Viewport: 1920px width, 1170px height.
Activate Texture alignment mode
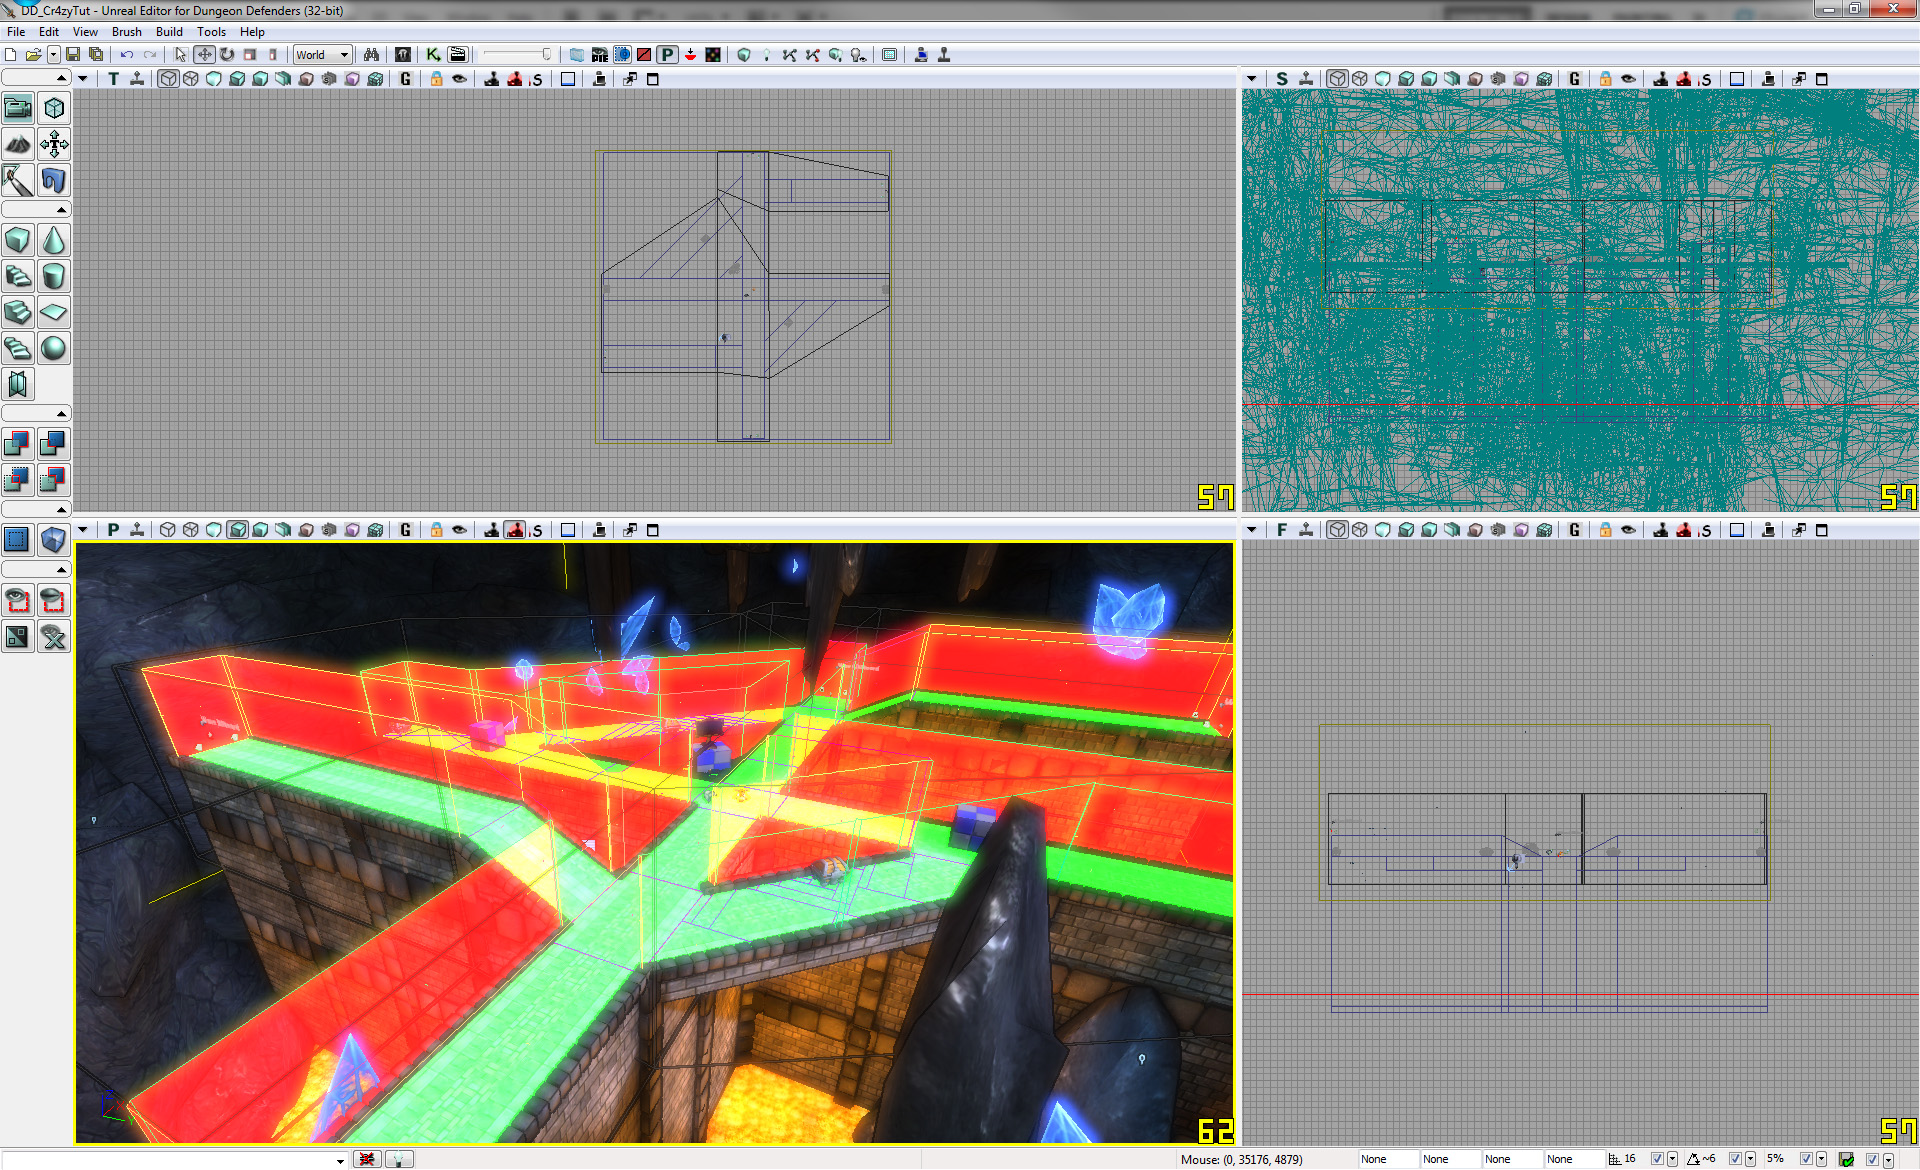[x=54, y=144]
